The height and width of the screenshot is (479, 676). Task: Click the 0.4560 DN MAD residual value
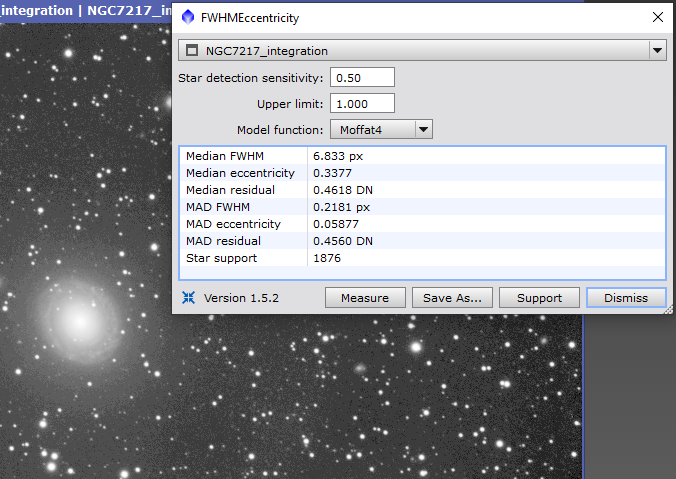[343, 241]
